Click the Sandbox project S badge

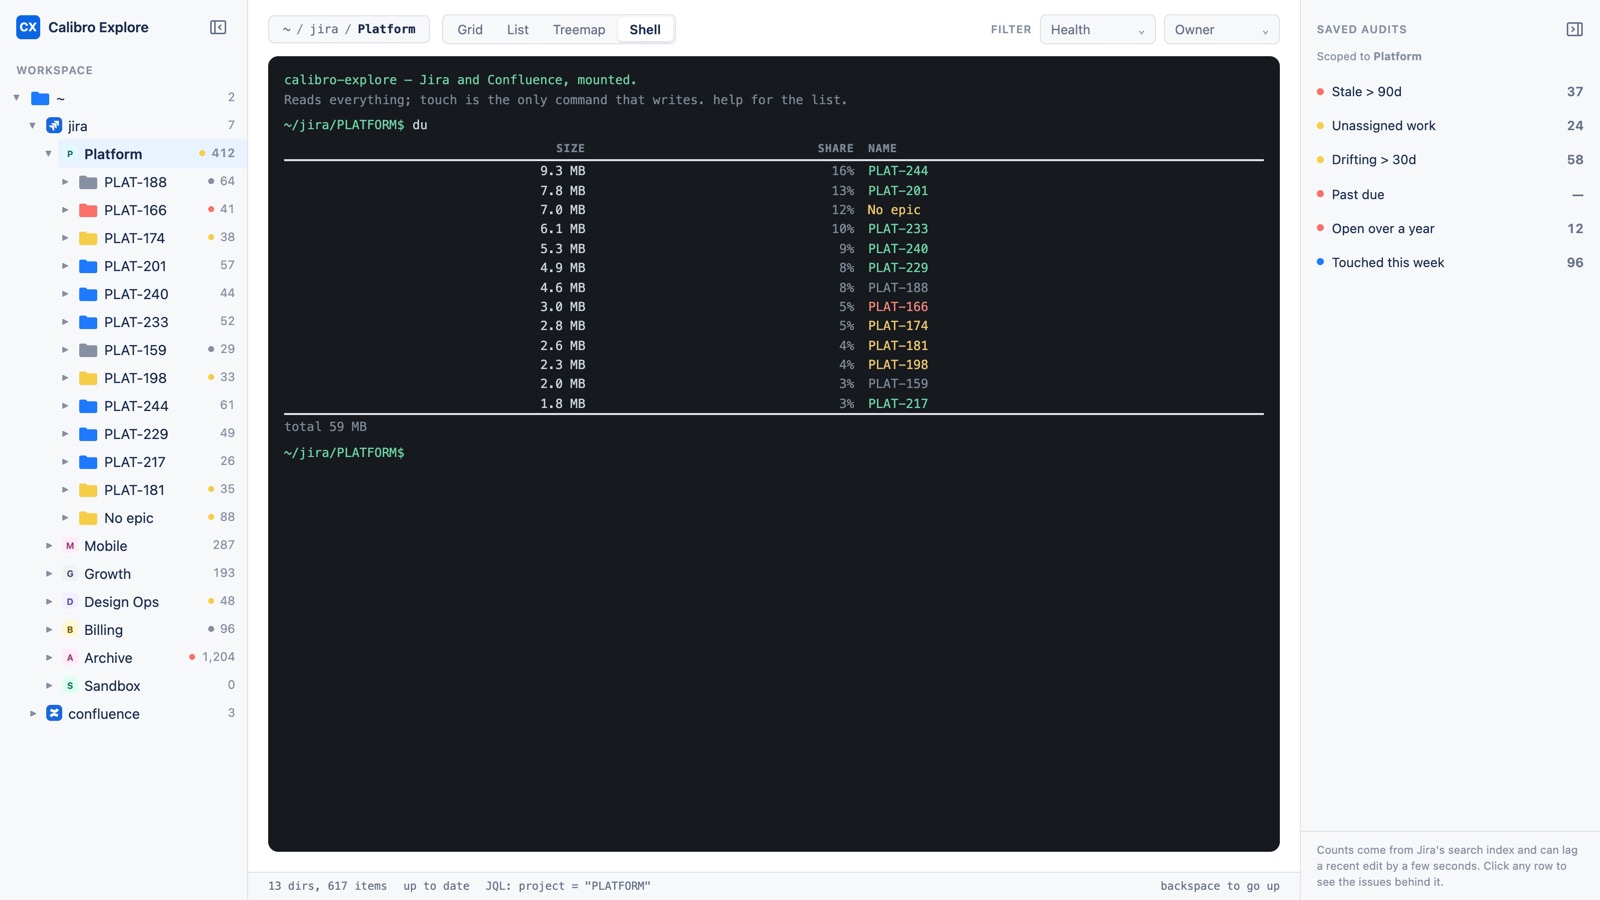pos(70,686)
